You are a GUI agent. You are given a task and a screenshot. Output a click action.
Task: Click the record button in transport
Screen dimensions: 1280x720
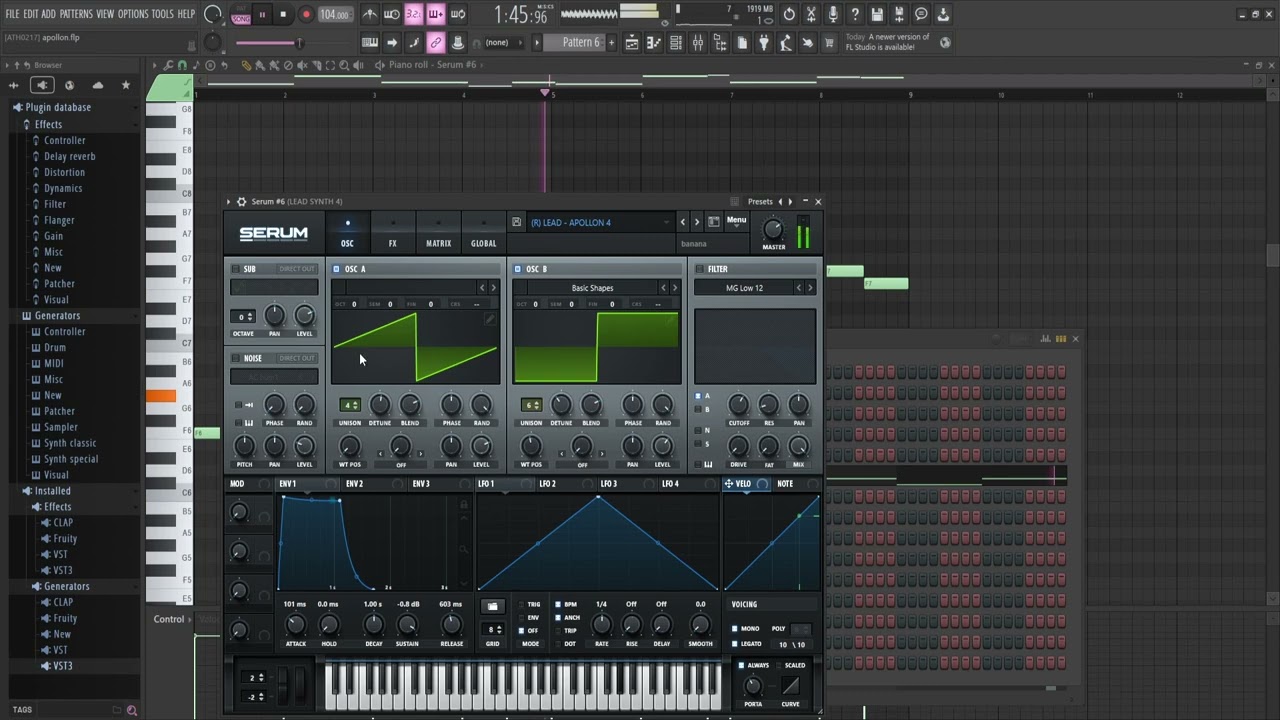click(306, 14)
